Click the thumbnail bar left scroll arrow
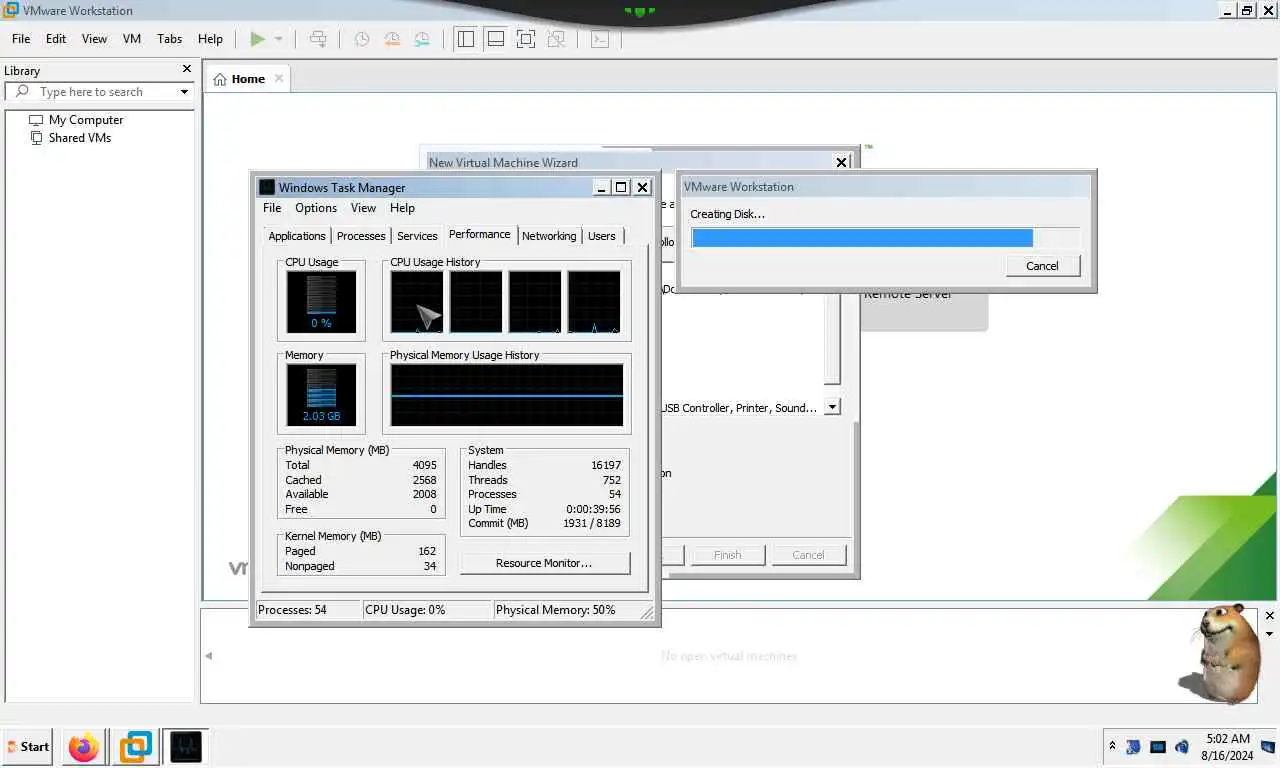 [x=209, y=656]
